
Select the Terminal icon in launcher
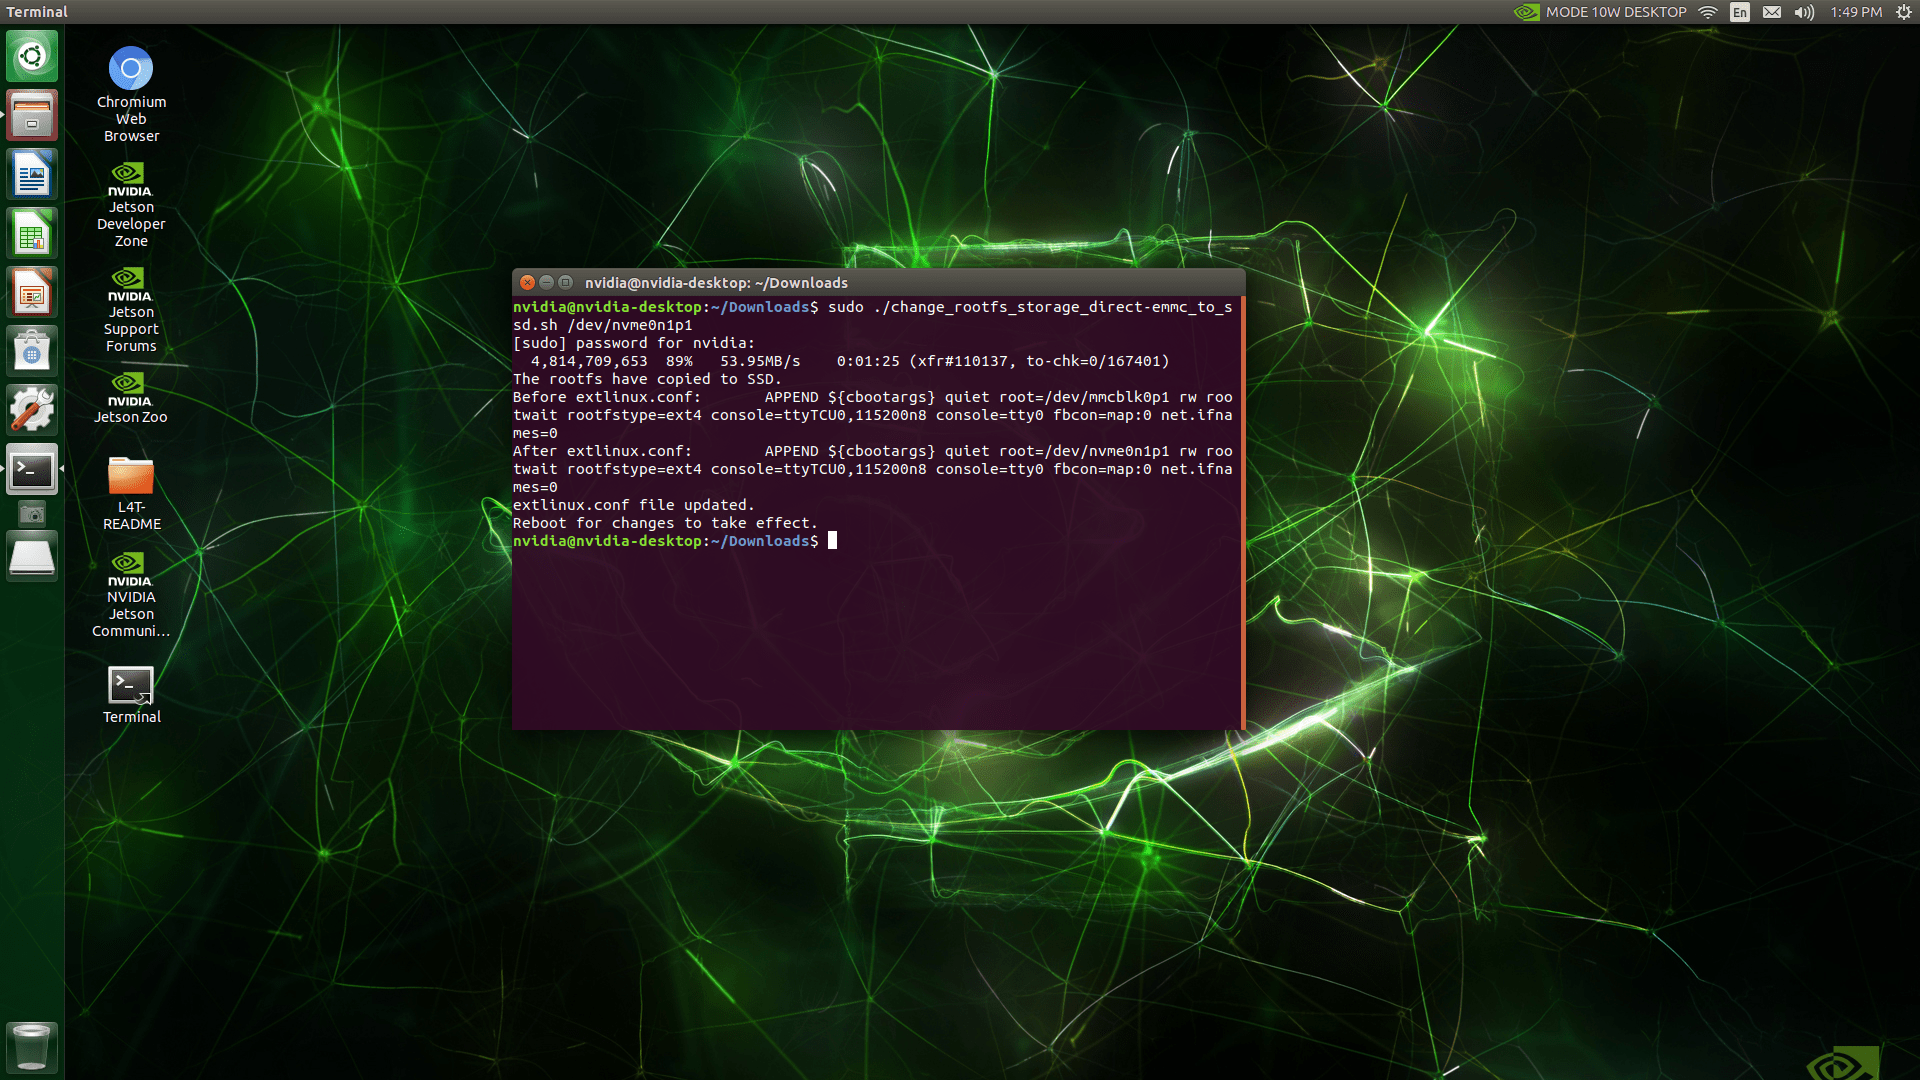pos(32,469)
